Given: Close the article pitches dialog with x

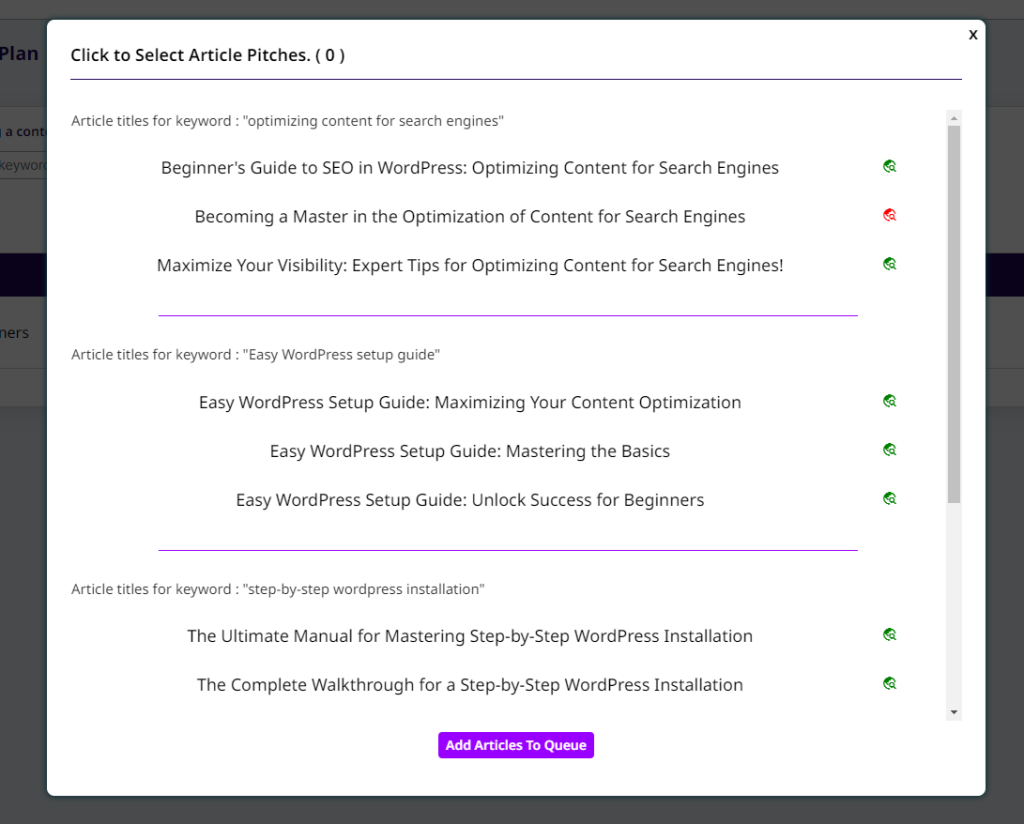Looking at the screenshot, I should [x=972, y=35].
